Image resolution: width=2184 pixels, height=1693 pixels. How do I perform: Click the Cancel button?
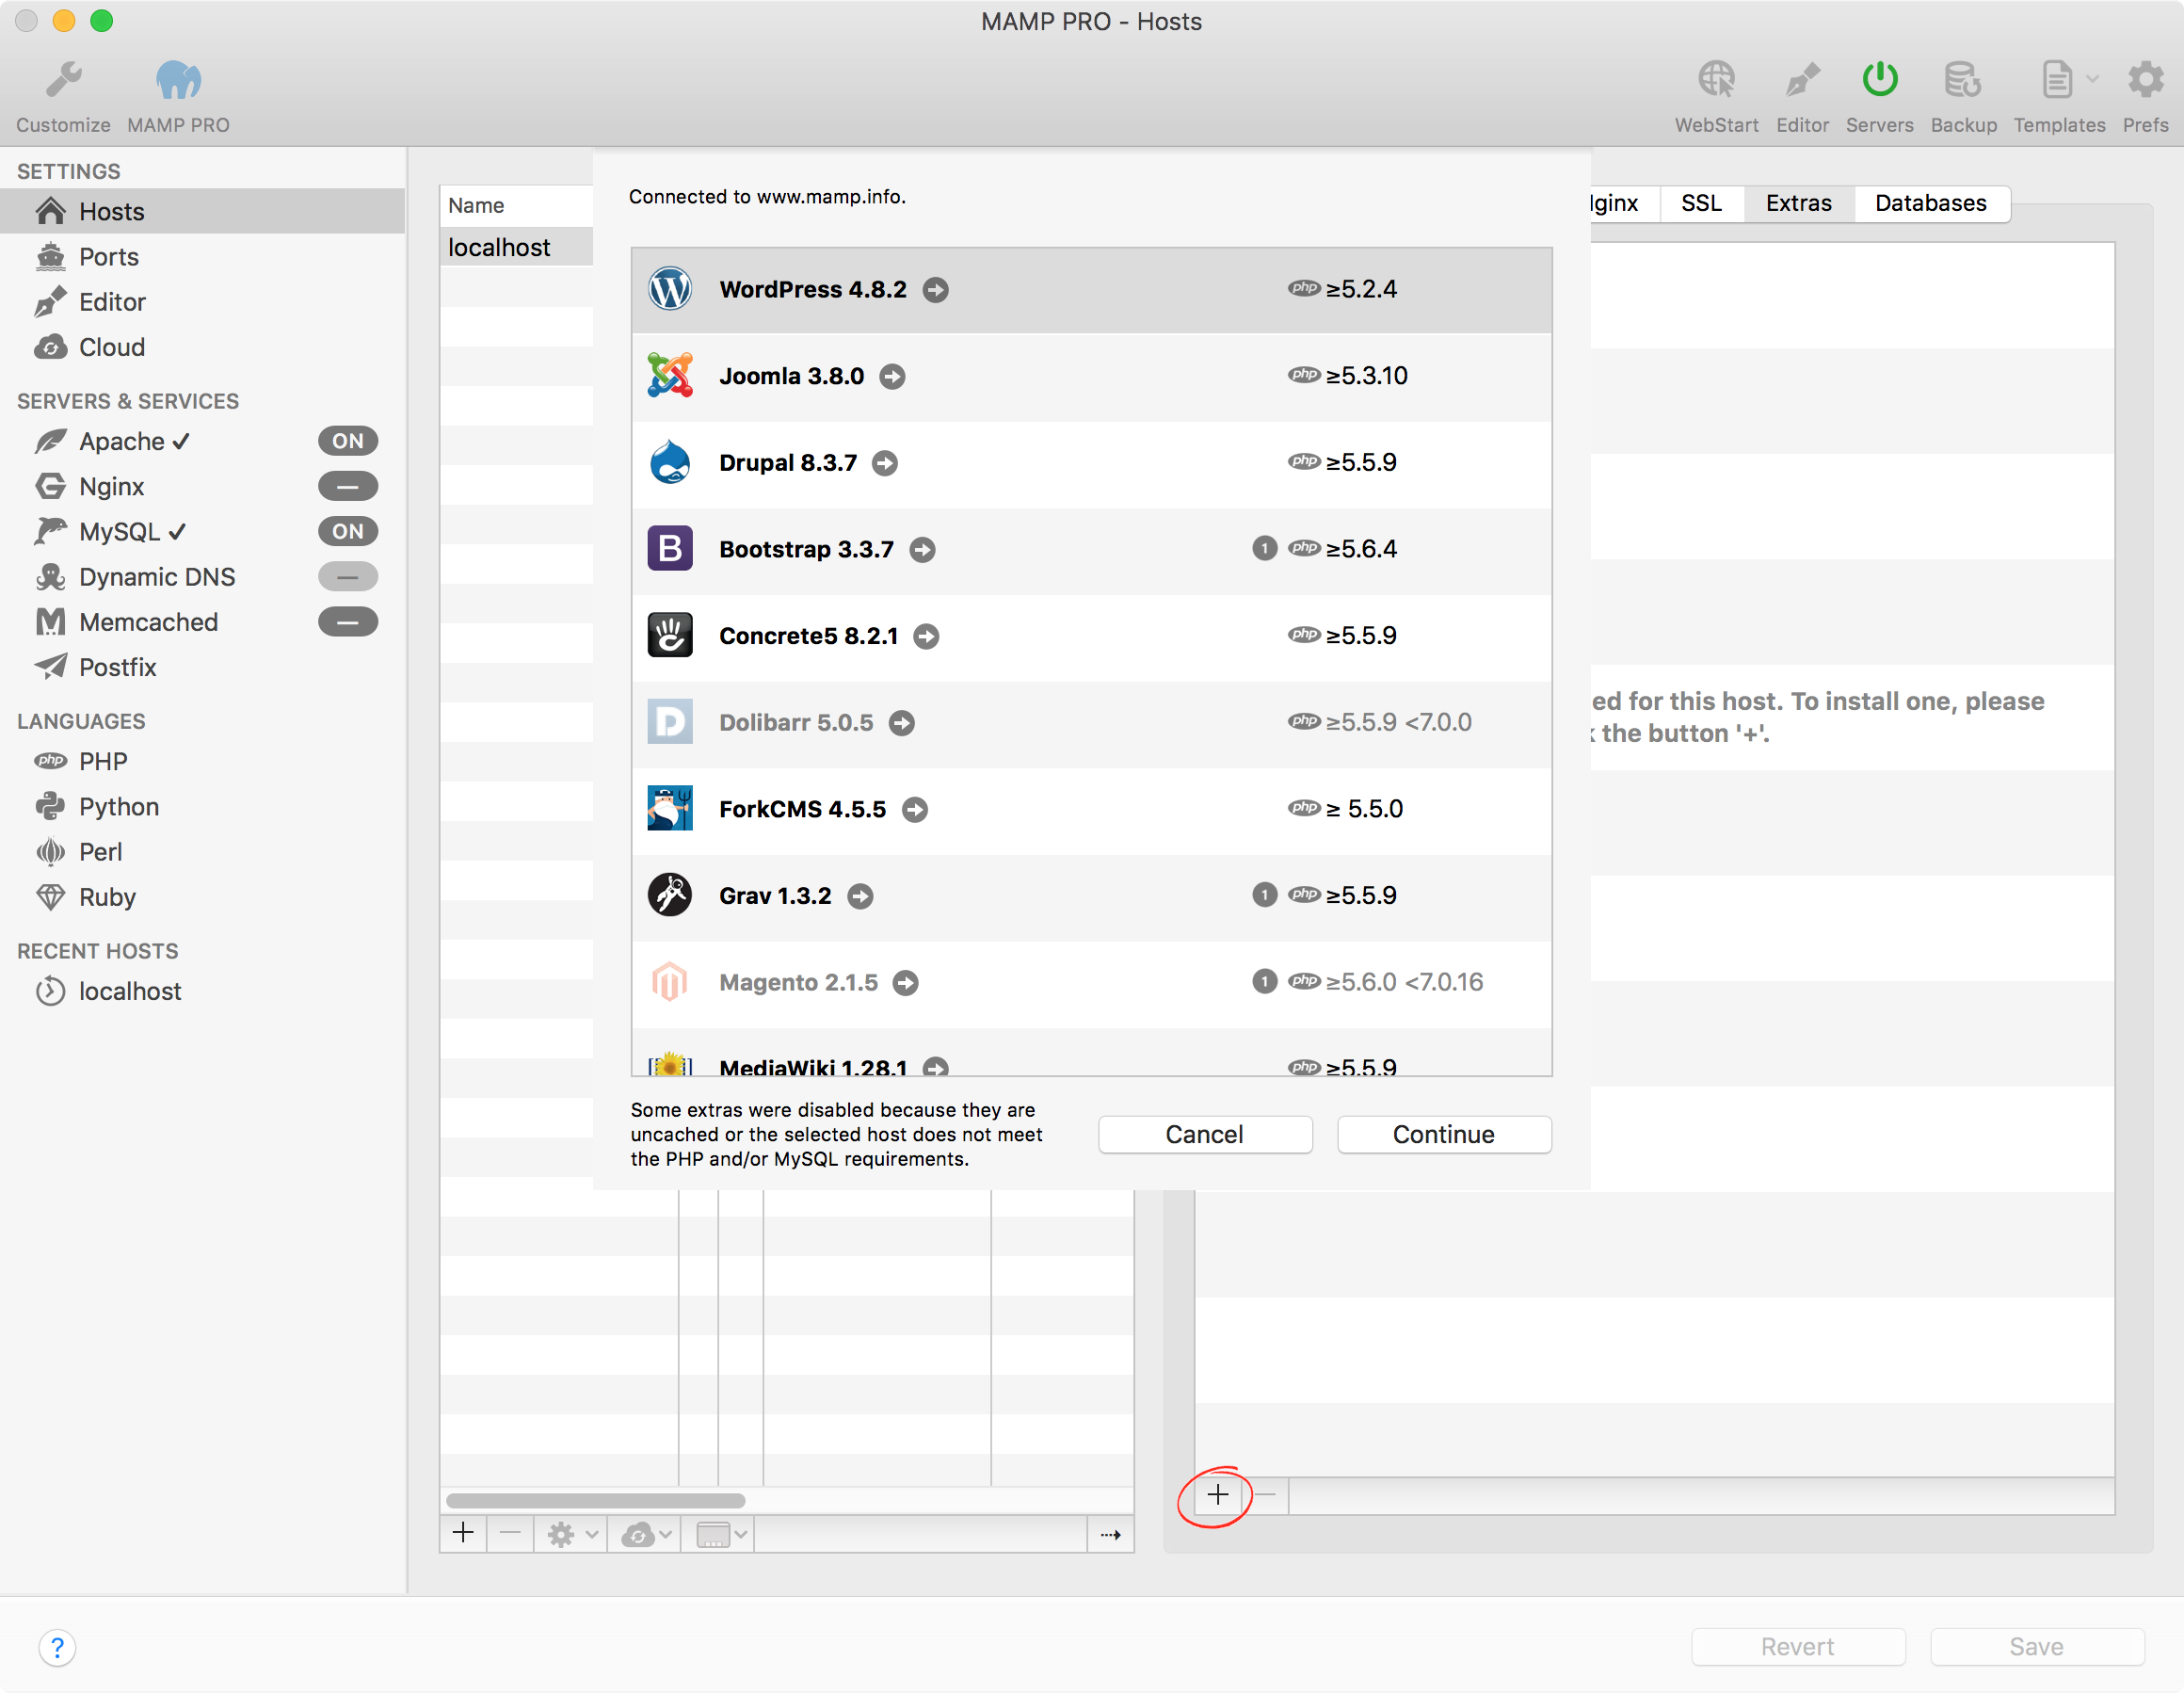pos(1204,1134)
